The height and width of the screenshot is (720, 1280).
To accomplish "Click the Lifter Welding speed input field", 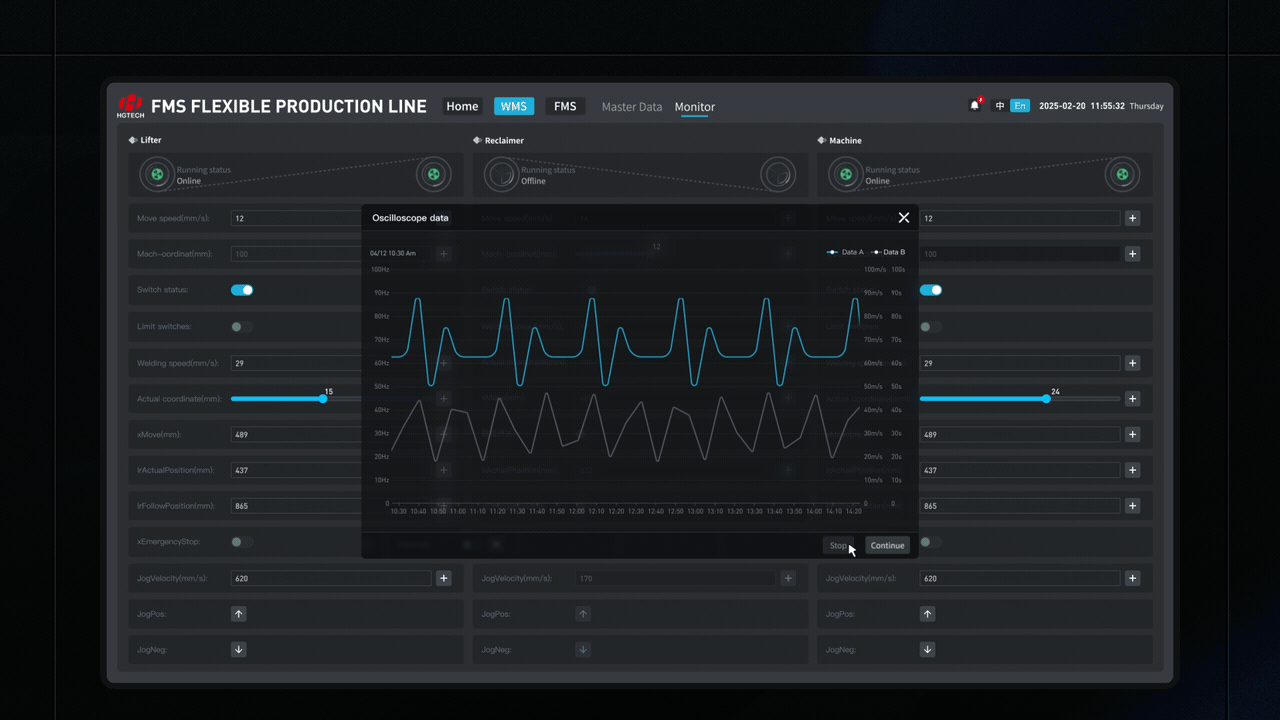I will click(297, 363).
